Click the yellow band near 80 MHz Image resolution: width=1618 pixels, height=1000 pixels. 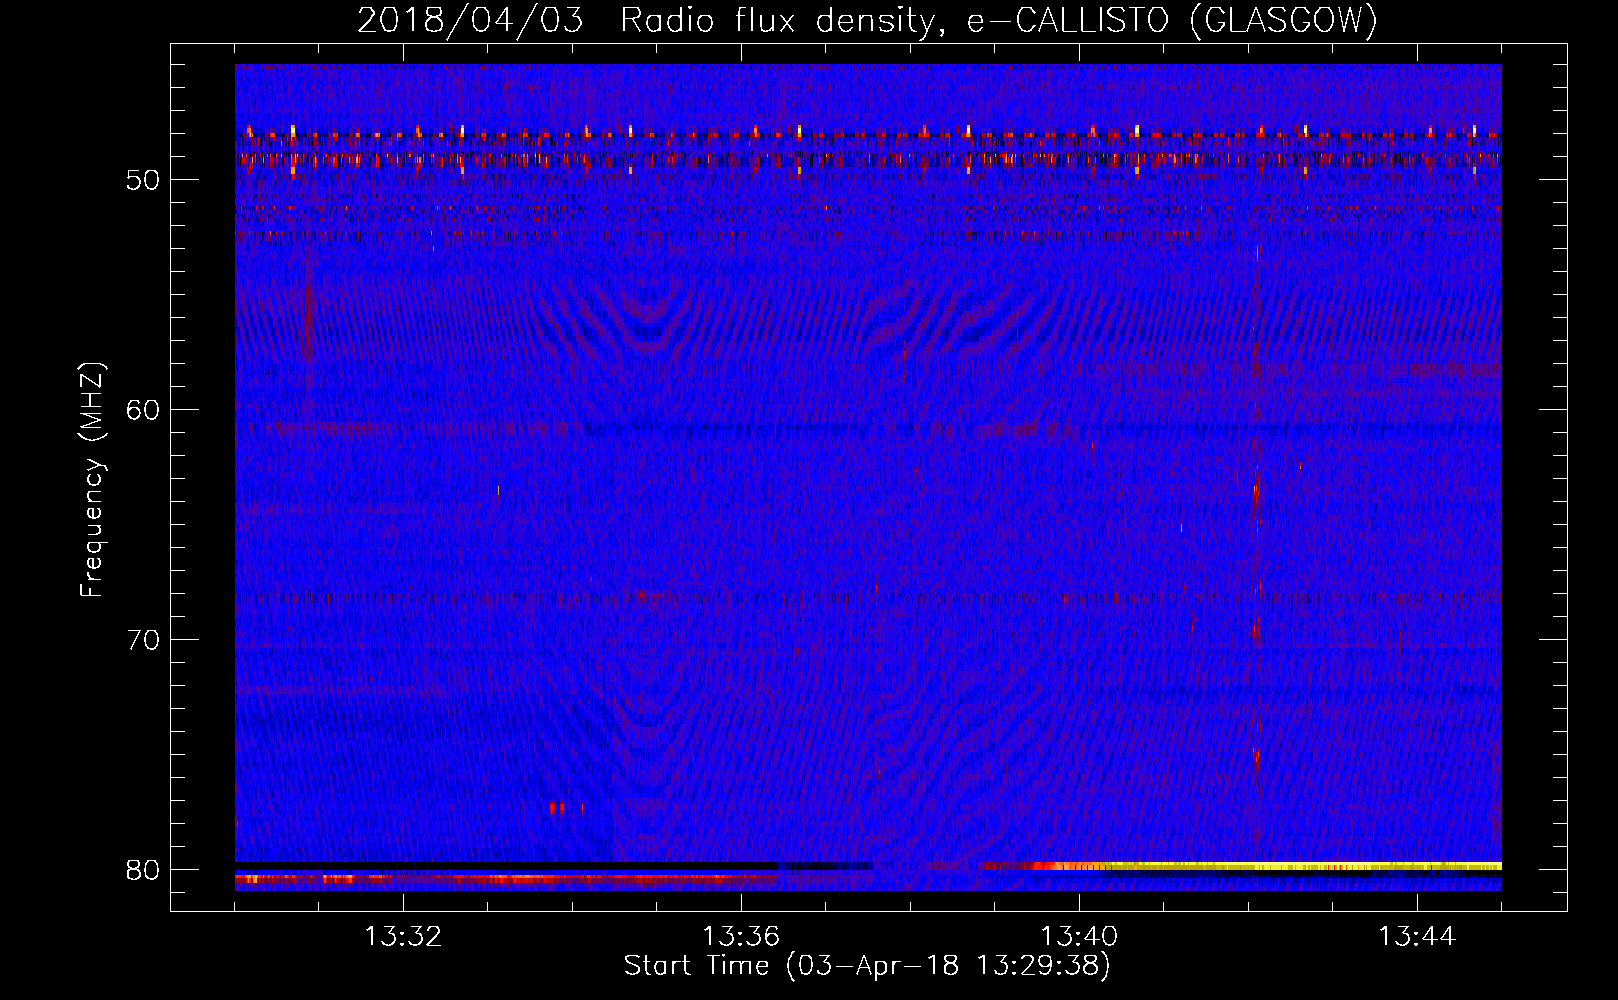click(x=1300, y=866)
